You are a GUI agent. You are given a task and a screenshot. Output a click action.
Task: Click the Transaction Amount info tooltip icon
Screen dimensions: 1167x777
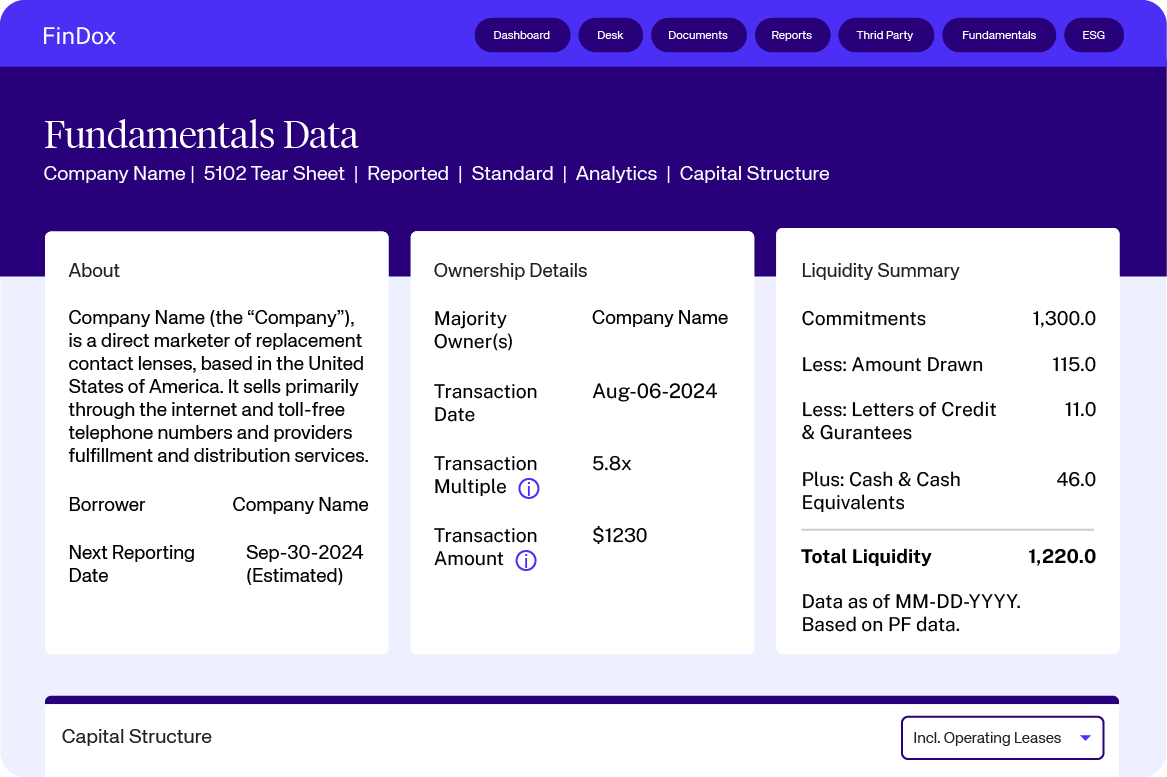[525, 560]
